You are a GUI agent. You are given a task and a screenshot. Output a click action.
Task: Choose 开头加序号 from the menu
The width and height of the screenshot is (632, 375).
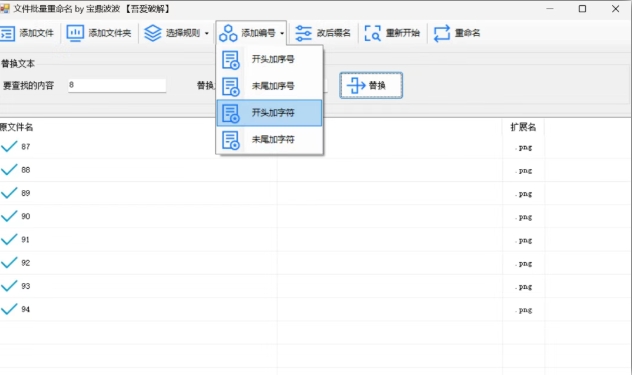[x=269, y=59]
